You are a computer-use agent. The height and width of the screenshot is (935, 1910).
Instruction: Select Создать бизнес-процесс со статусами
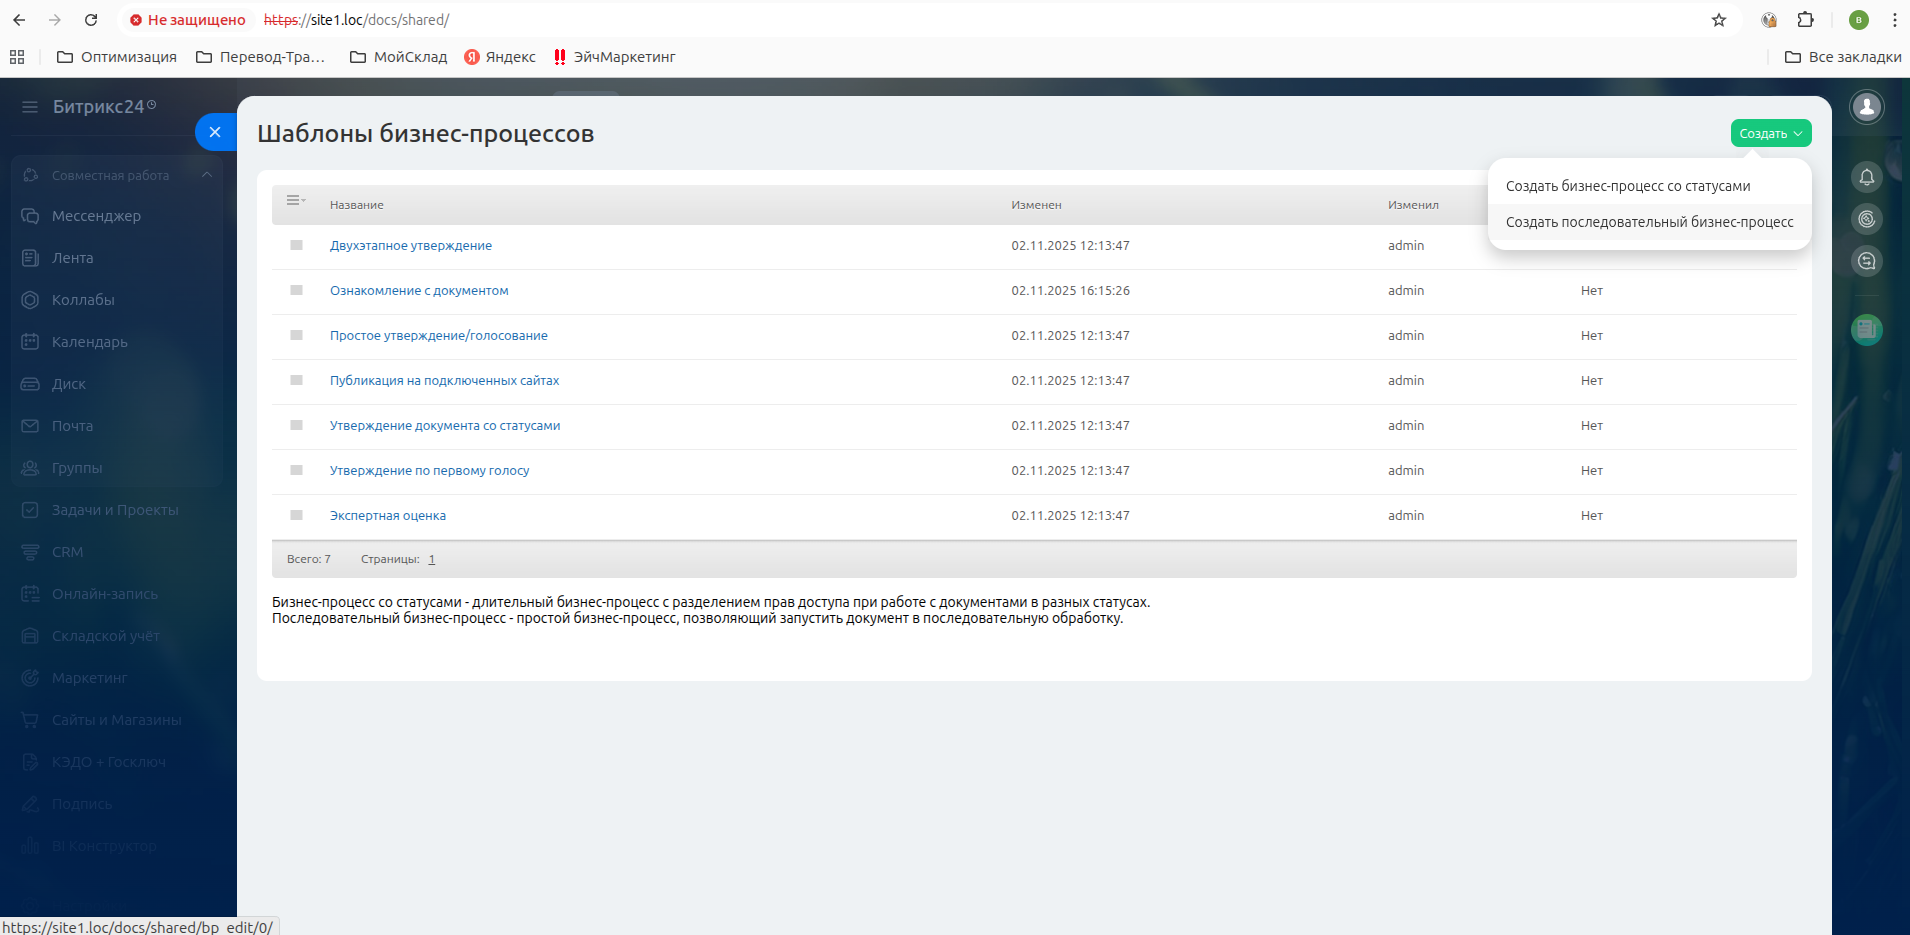pos(1627,186)
